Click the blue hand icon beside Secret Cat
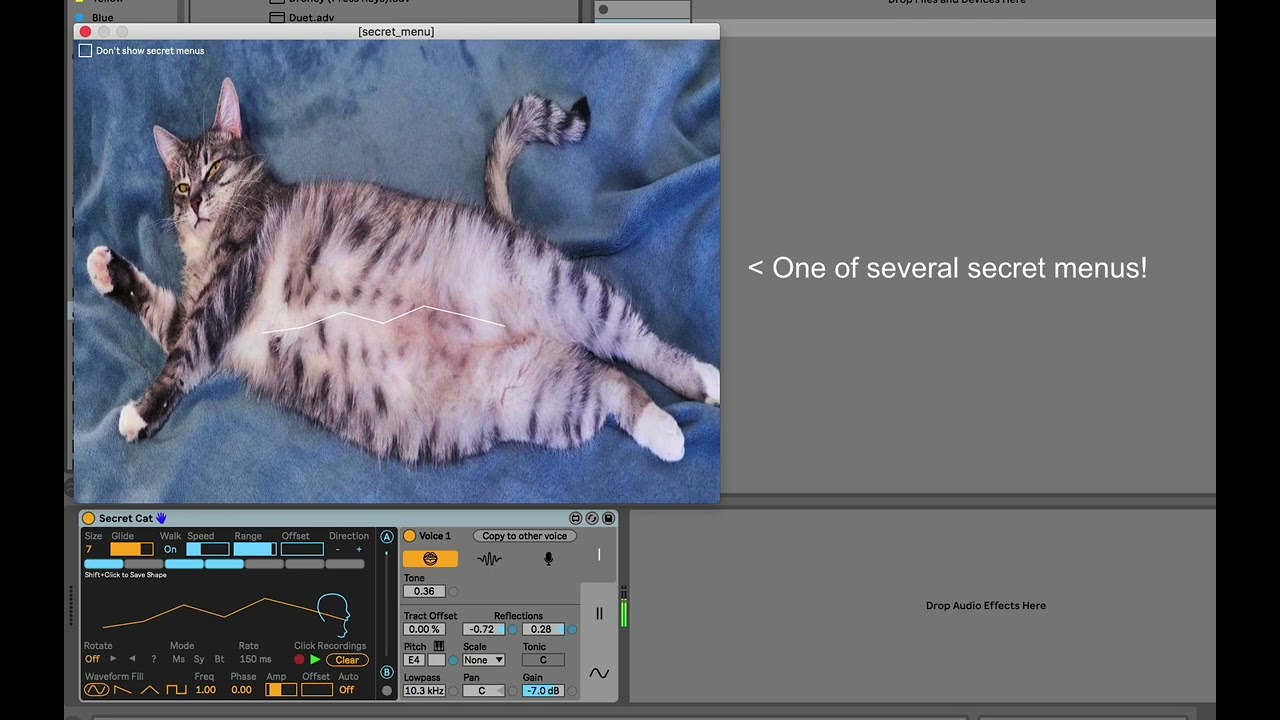This screenshot has width=1280, height=720. 161,518
